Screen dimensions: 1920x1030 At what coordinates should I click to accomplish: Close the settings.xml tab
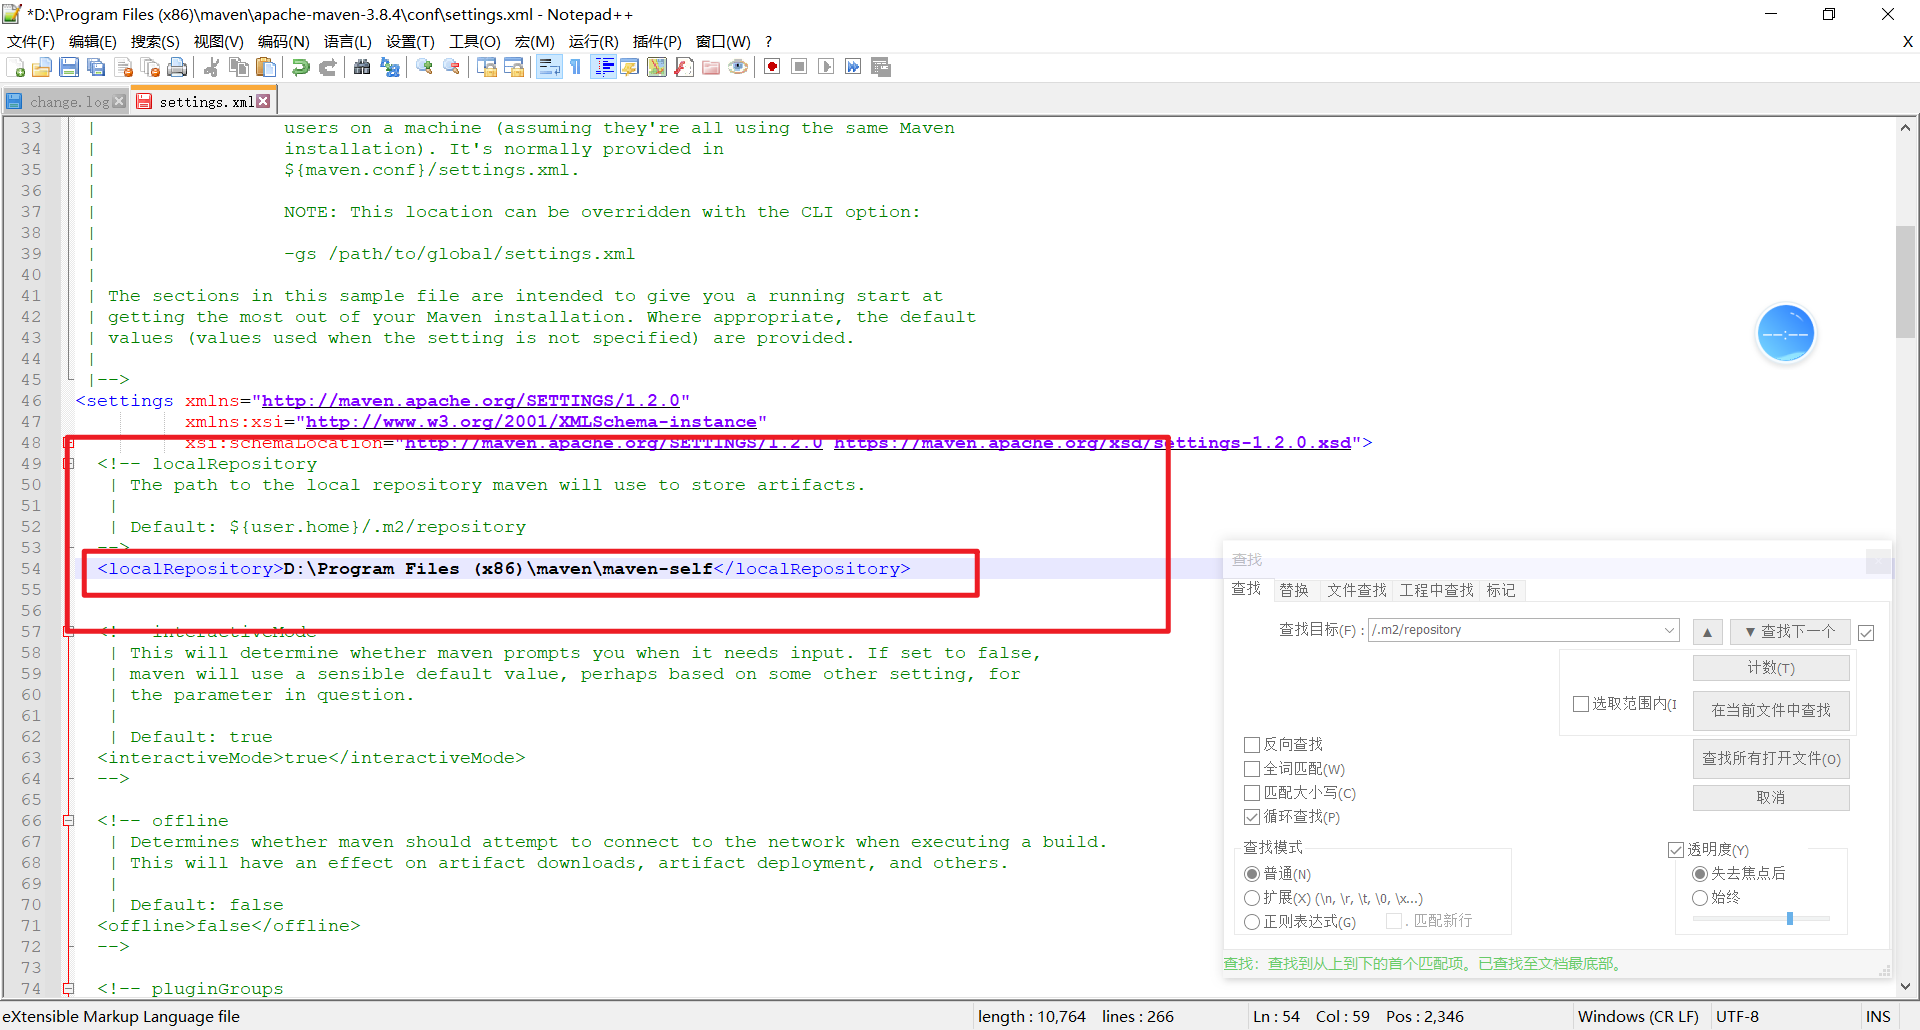263,101
